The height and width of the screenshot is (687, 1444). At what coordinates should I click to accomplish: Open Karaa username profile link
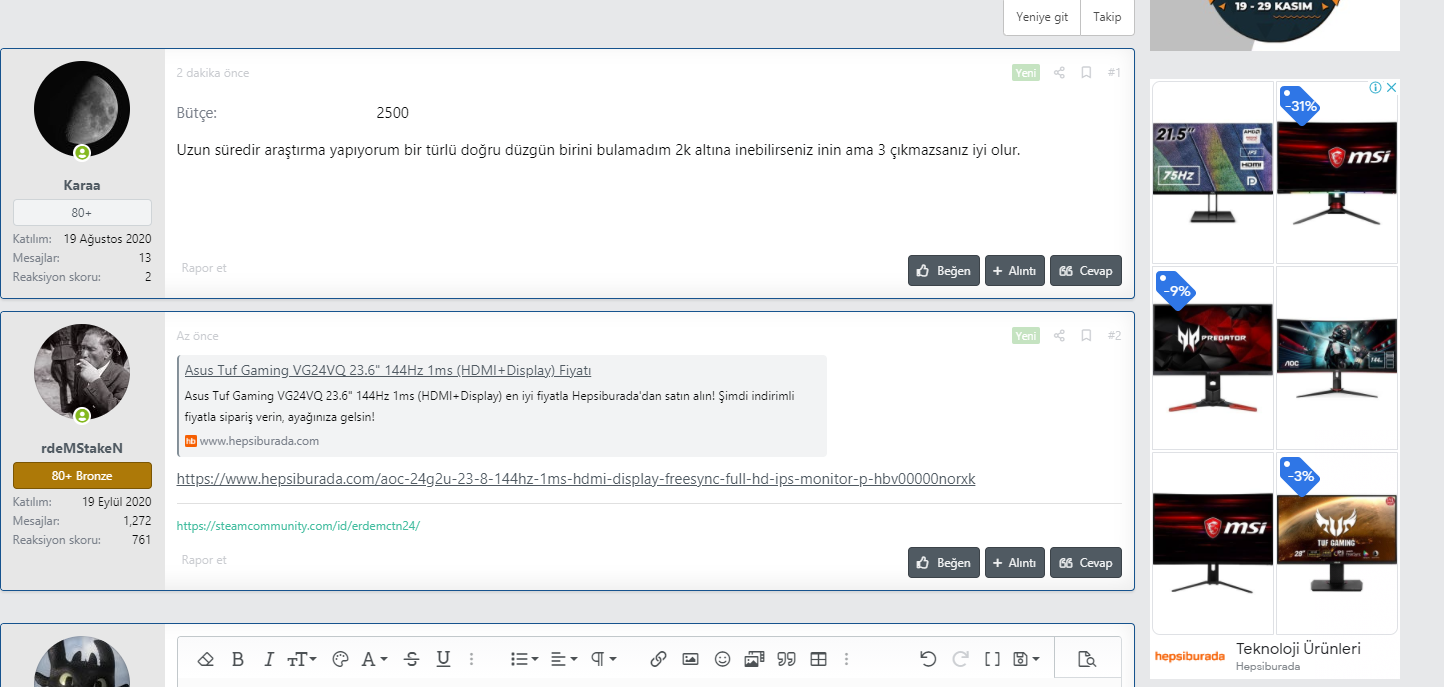(82, 185)
